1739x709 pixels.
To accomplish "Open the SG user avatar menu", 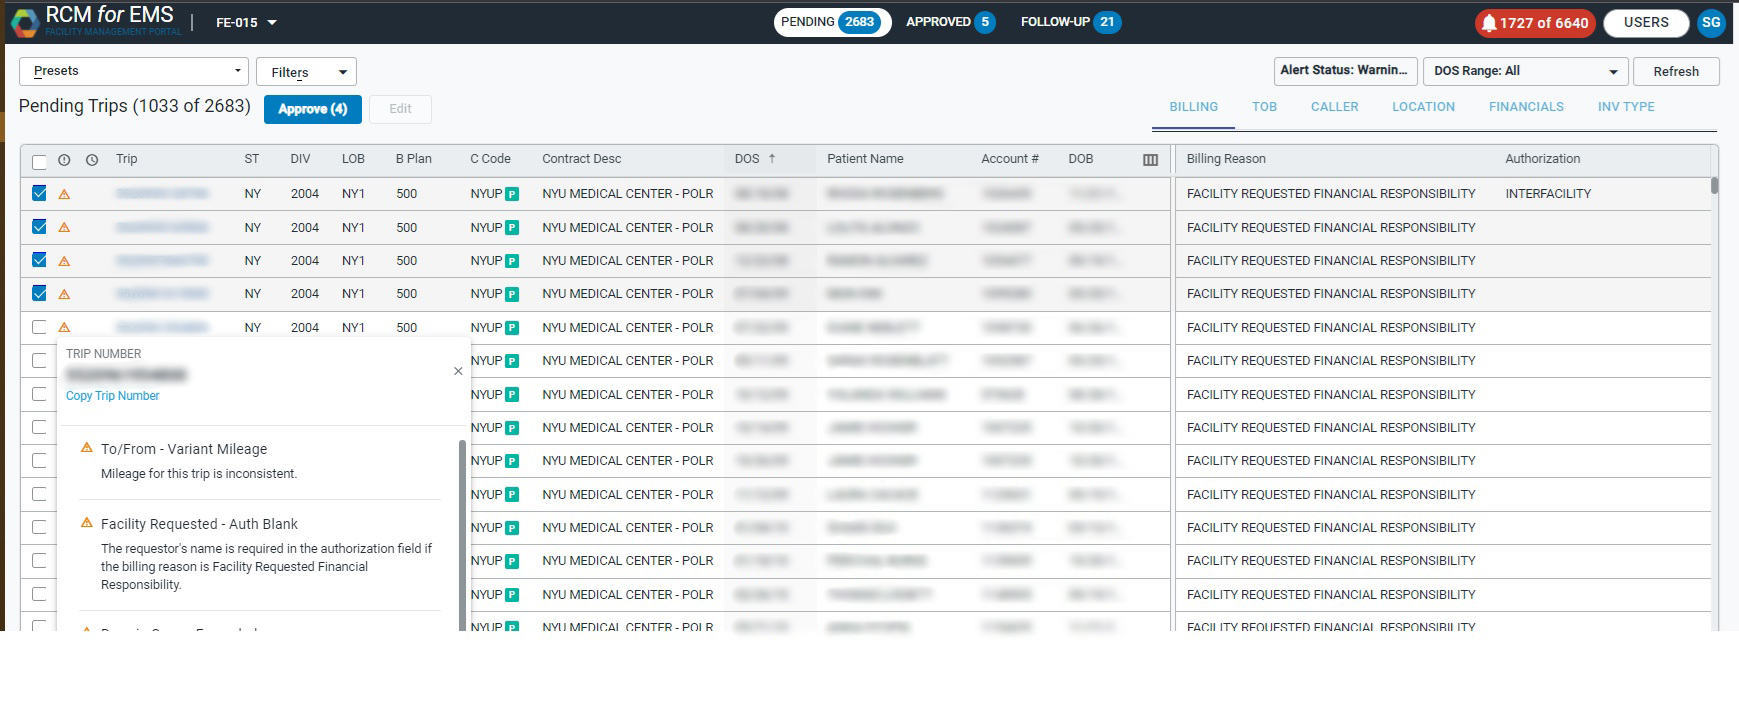I will click(1711, 22).
